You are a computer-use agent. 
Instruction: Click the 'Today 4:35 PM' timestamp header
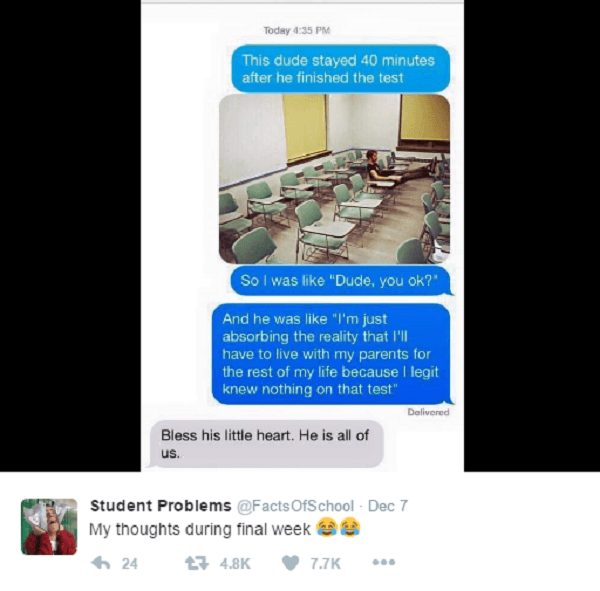click(x=297, y=30)
